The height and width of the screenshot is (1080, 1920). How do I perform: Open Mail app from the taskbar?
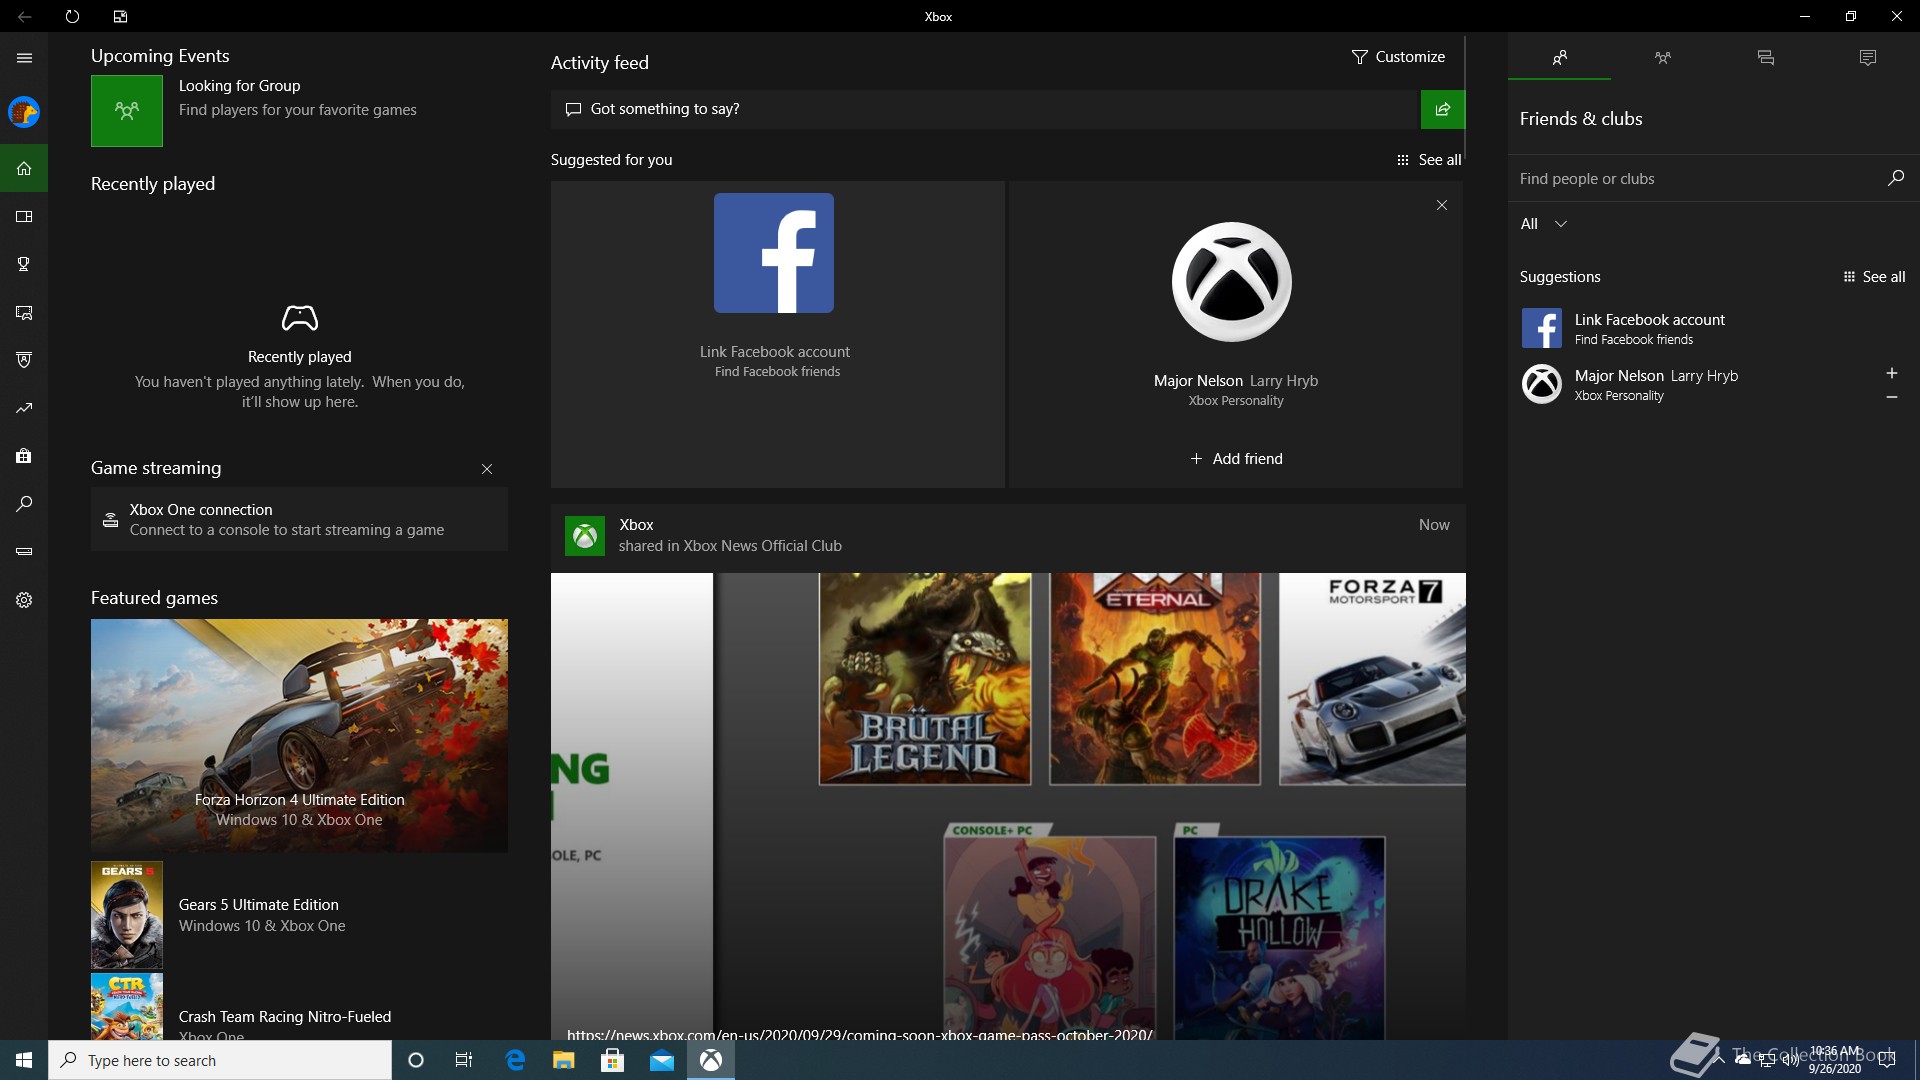(662, 1060)
